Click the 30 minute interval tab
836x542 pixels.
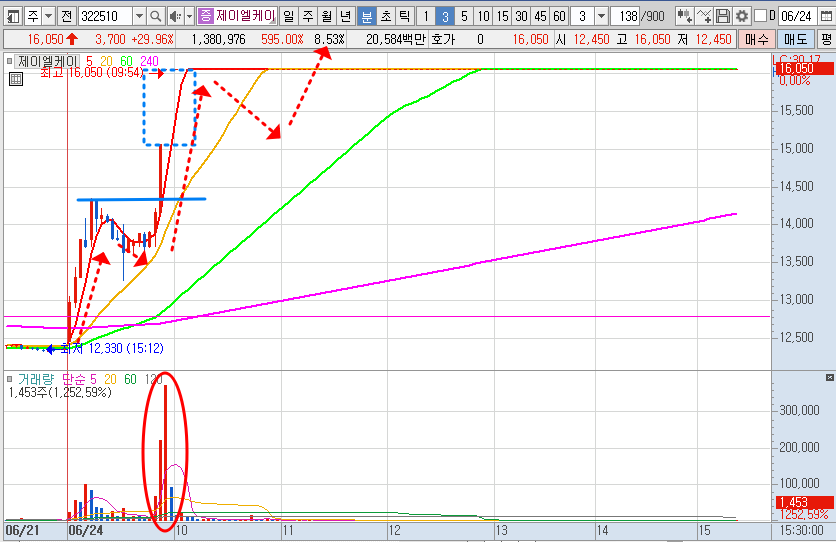(521, 16)
